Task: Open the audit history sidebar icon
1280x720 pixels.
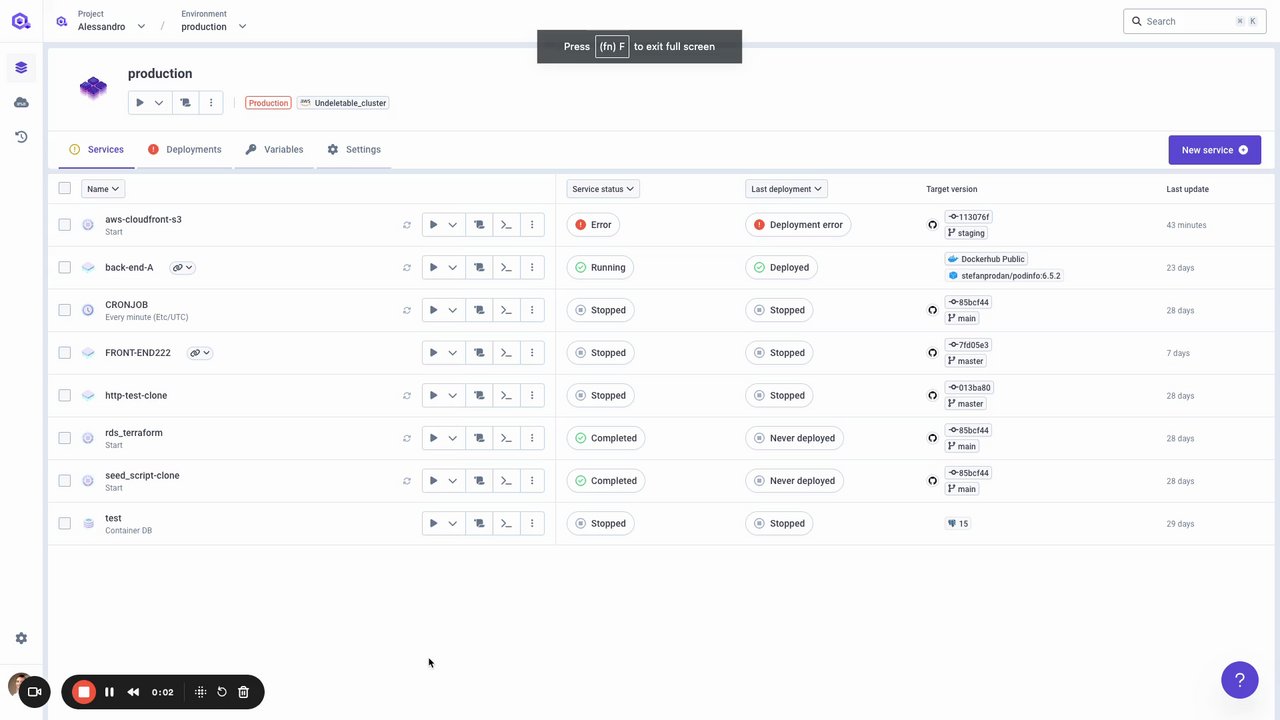Action: tap(21, 137)
